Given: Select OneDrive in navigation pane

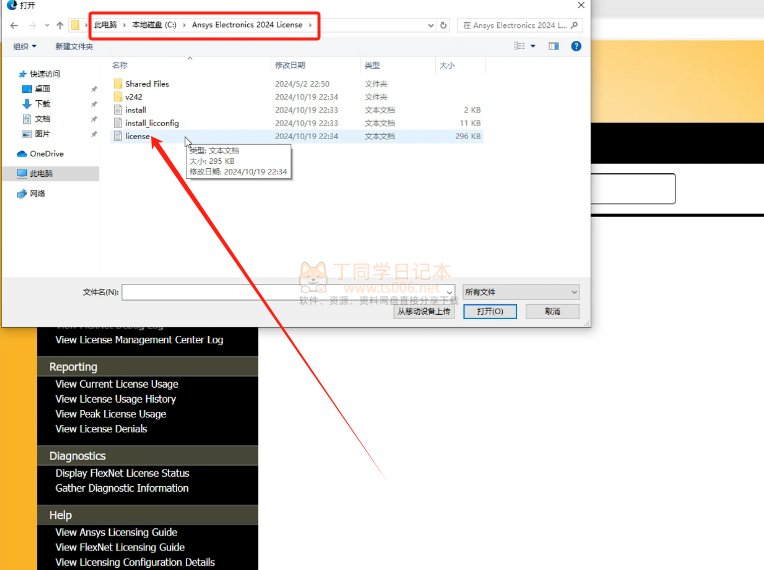Looking at the screenshot, I should [40, 154].
